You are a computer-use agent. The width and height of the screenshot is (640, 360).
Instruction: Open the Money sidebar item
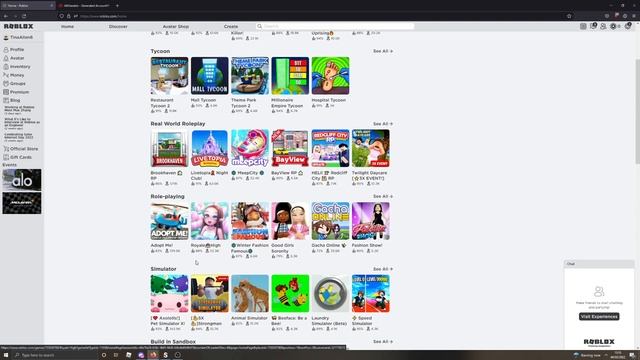[x=13, y=75]
